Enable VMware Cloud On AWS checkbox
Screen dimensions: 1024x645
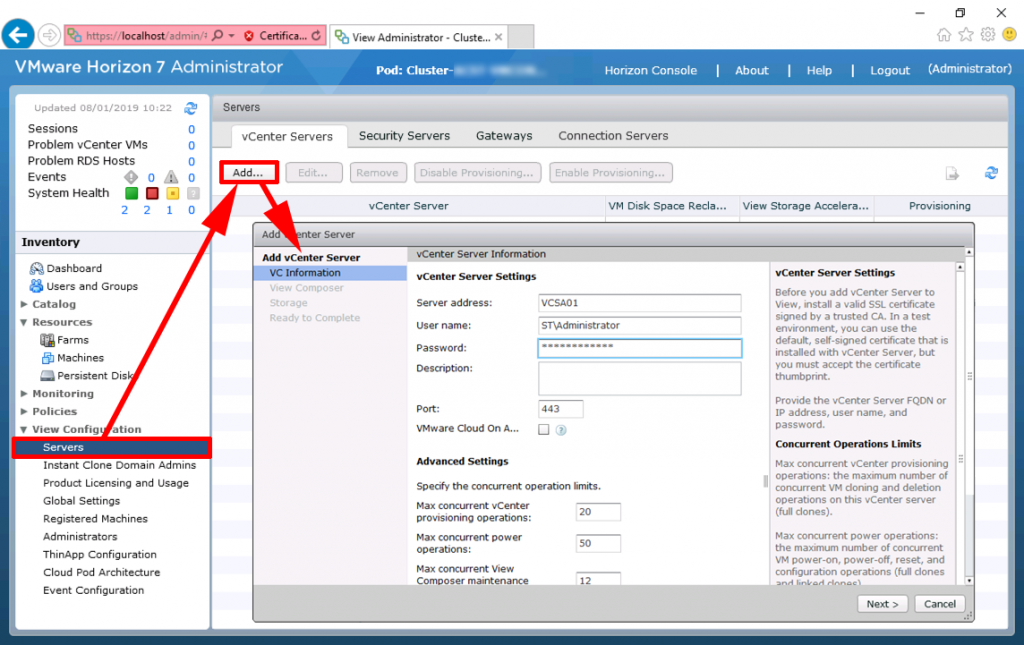click(x=544, y=429)
